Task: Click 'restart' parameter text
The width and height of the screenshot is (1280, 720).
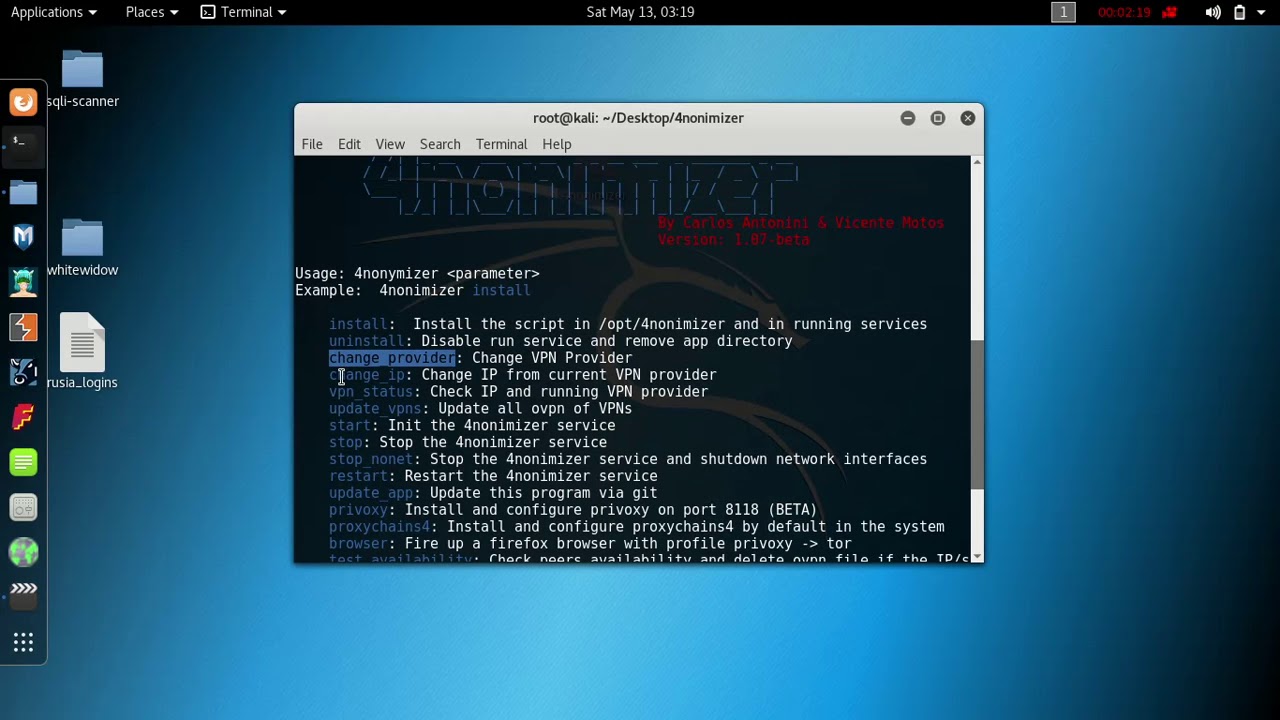Action: [358, 476]
